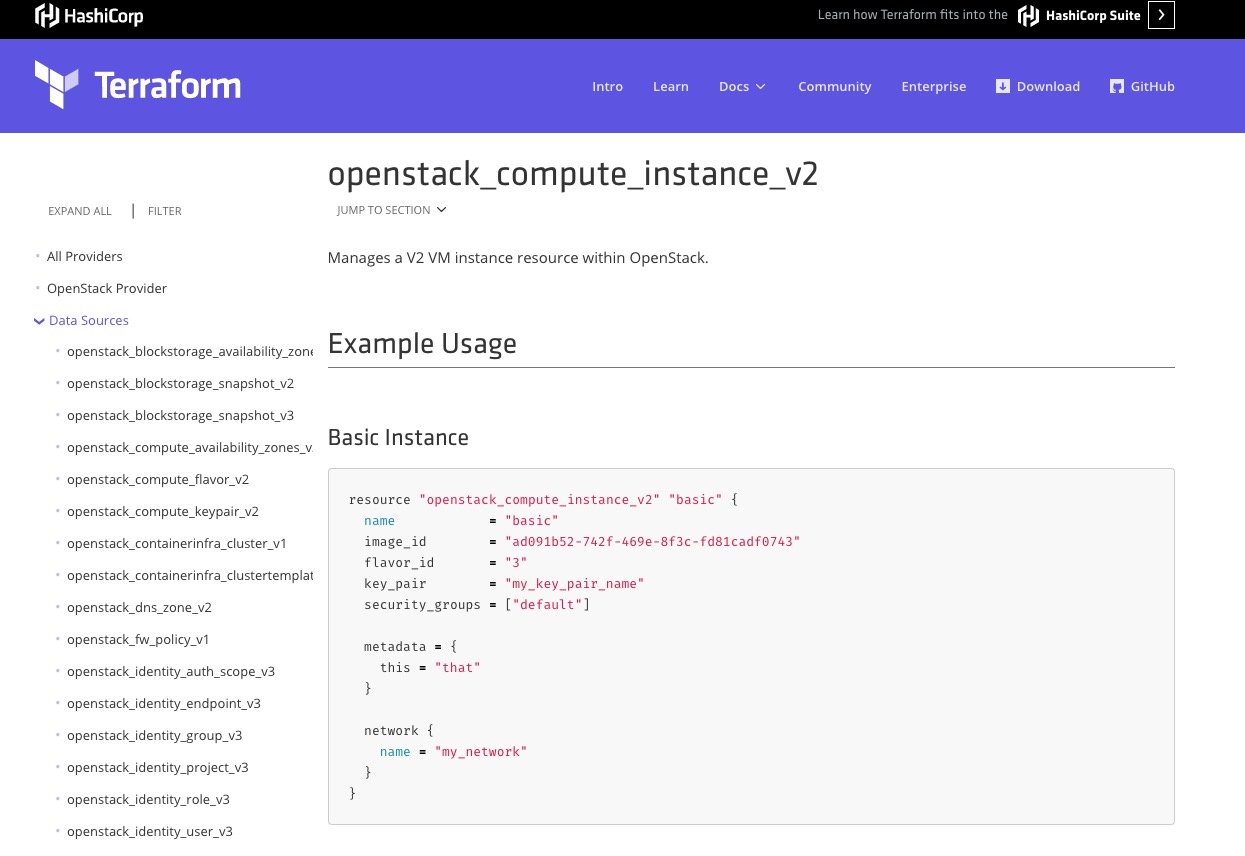Click the Filter sidebar button
The width and height of the screenshot is (1245, 856).
pos(164,211)
